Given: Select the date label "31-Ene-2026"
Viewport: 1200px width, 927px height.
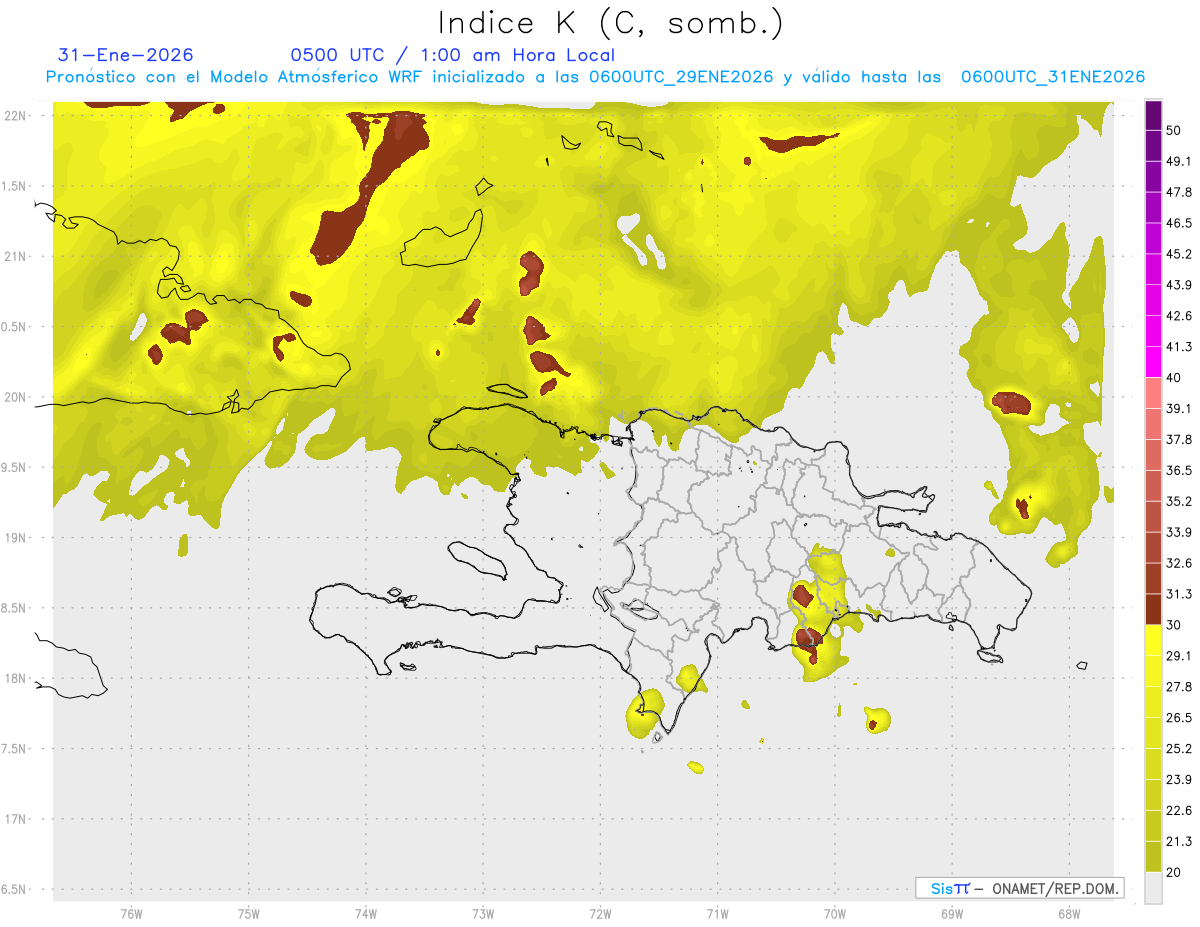Looking at the screenshot, I should click(126, 55).
